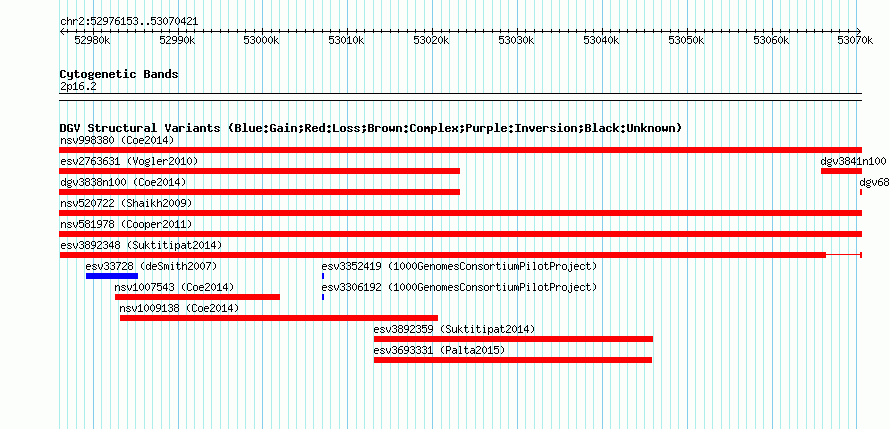Click the Cytogenetic Bands track title
The image size is (890, 429).
(x=119, y=74)
